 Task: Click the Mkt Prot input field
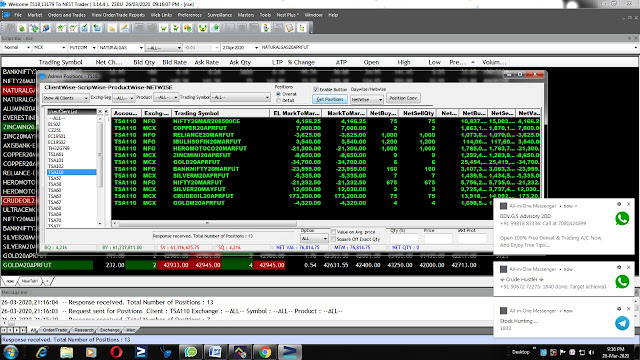pyautogui.click(x=471, y=238)
